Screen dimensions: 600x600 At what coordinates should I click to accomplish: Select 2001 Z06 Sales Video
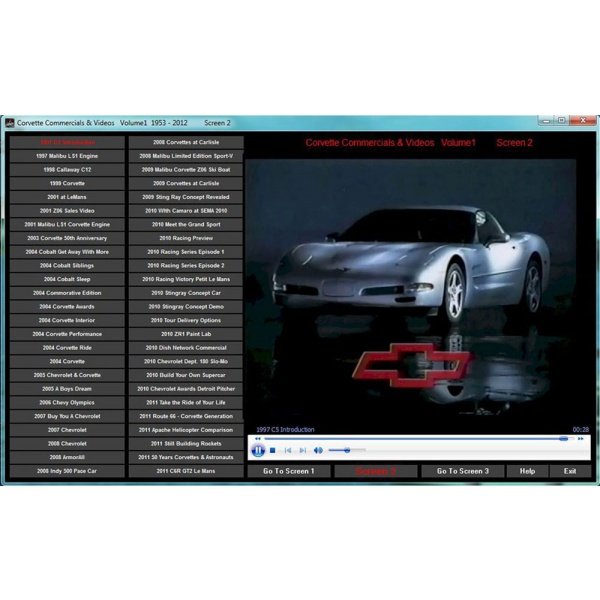[68, 211]
